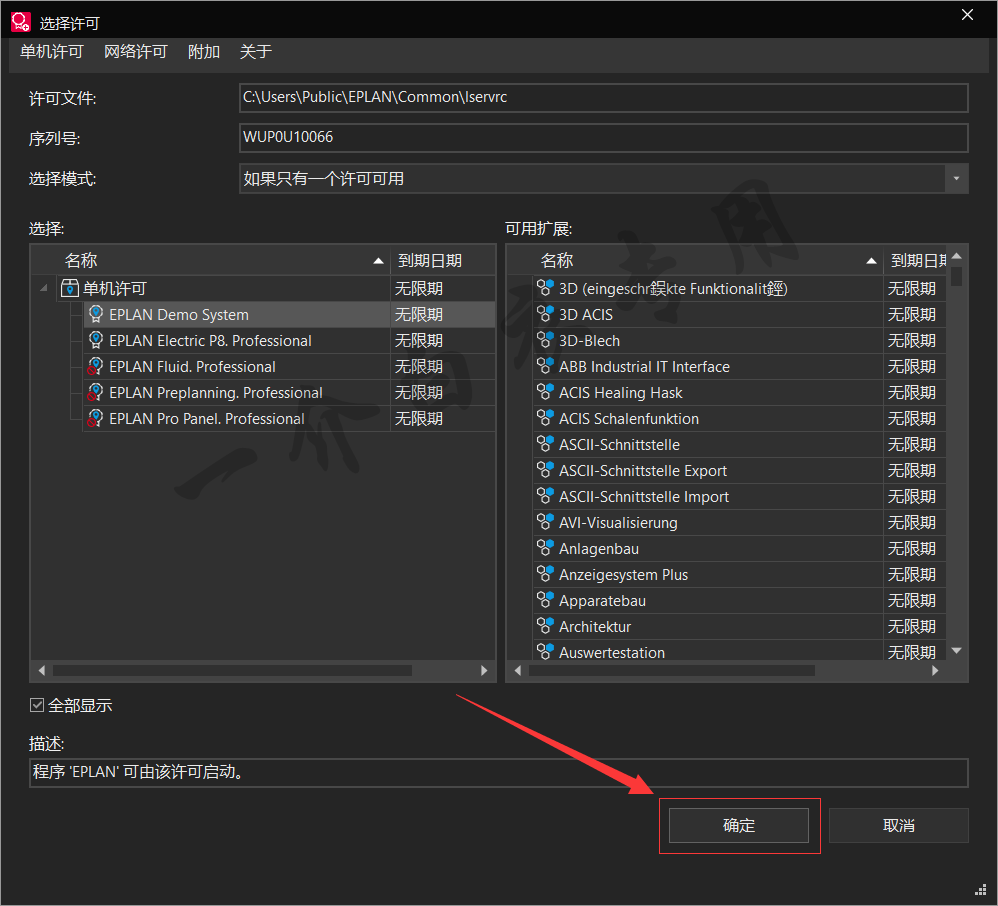Viewport: 998px width, 906px height.
Task: Sort available extensions by 名称 column
Action: pyautogui.click(x=695, y=260)
